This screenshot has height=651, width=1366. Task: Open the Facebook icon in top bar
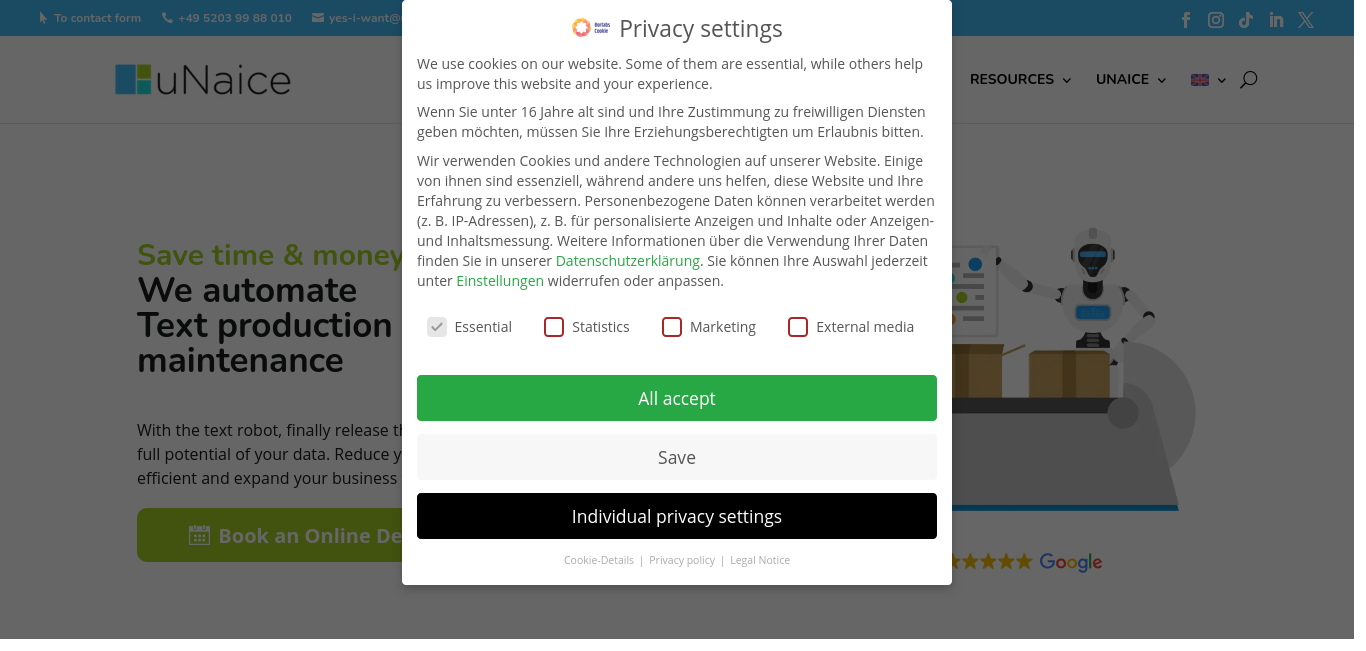click(1186, 19)
